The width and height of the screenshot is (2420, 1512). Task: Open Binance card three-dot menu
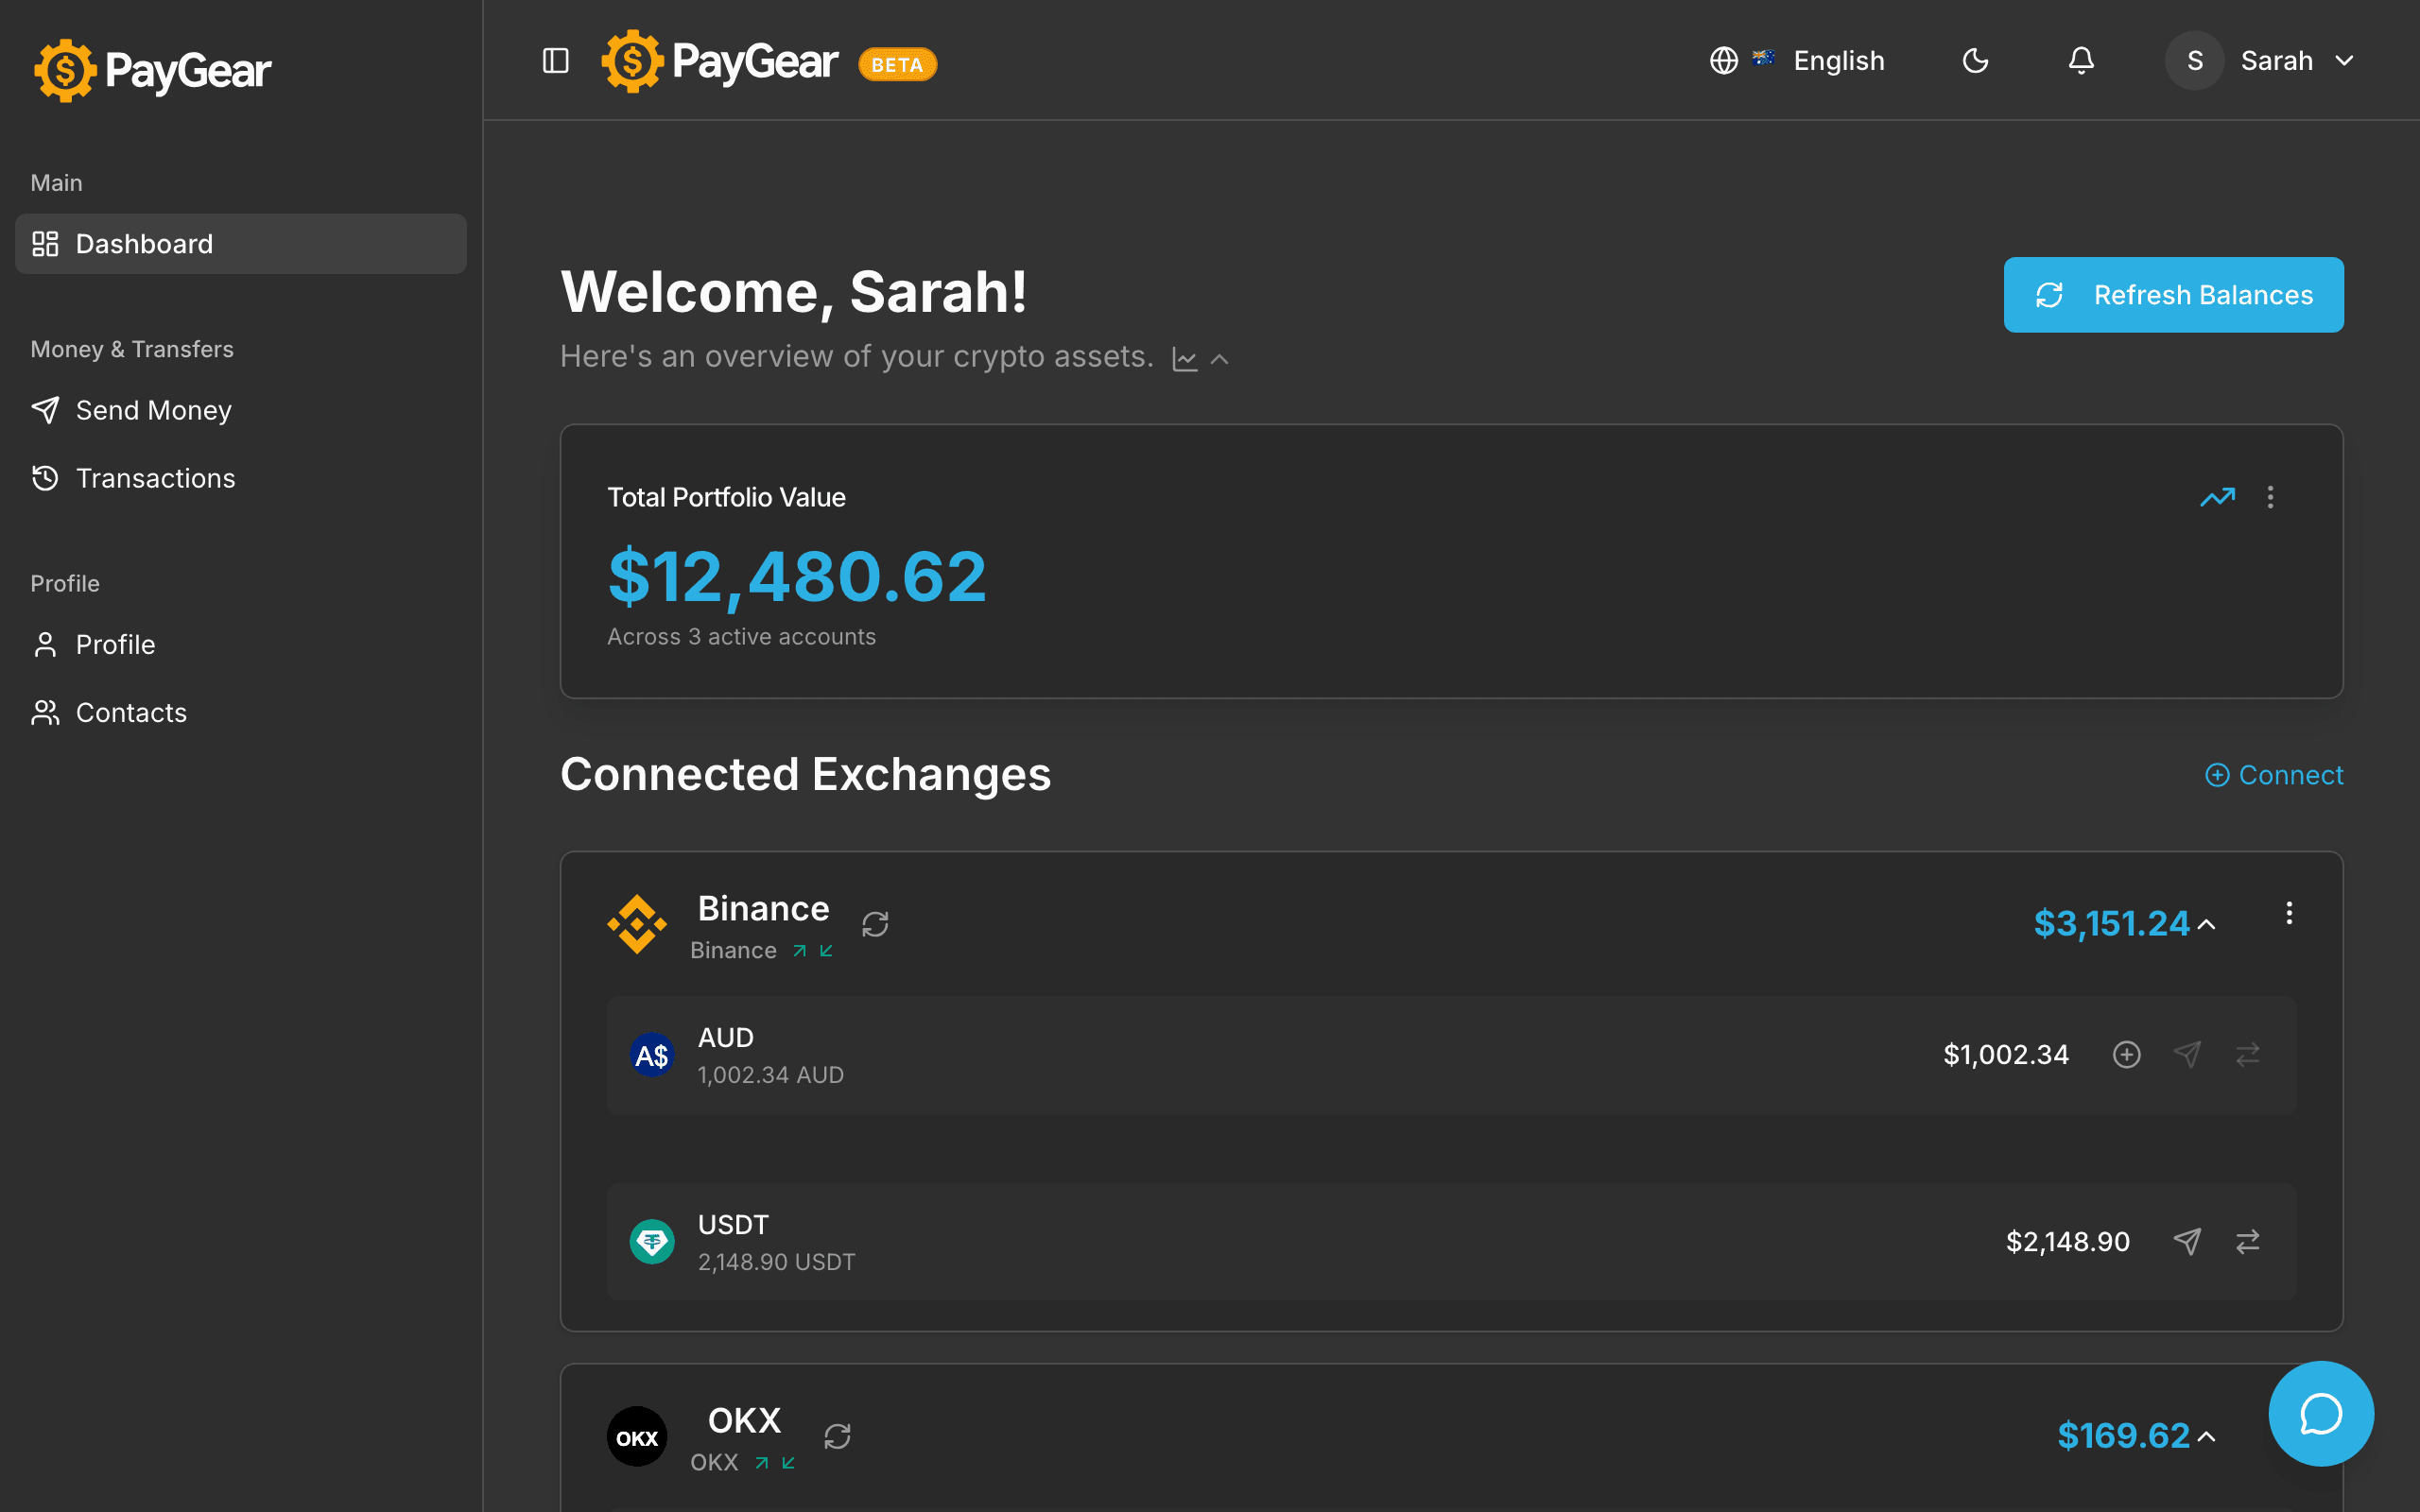click(x=2289, y=913)
